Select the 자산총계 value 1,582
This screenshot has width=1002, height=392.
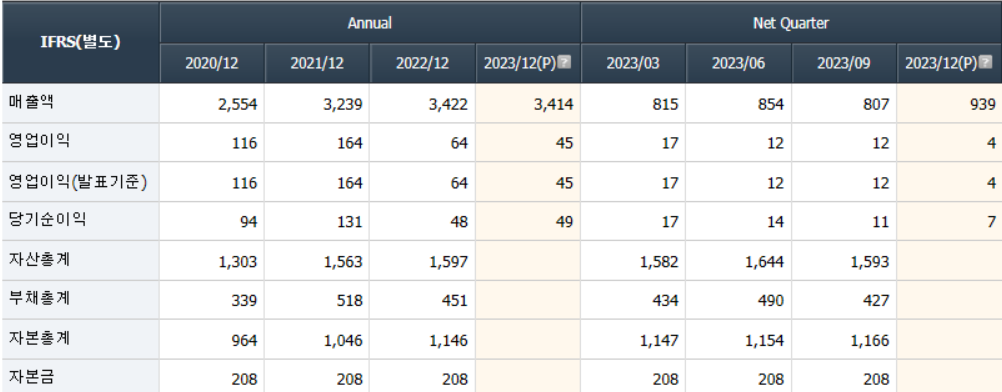[x=660, y=262]
